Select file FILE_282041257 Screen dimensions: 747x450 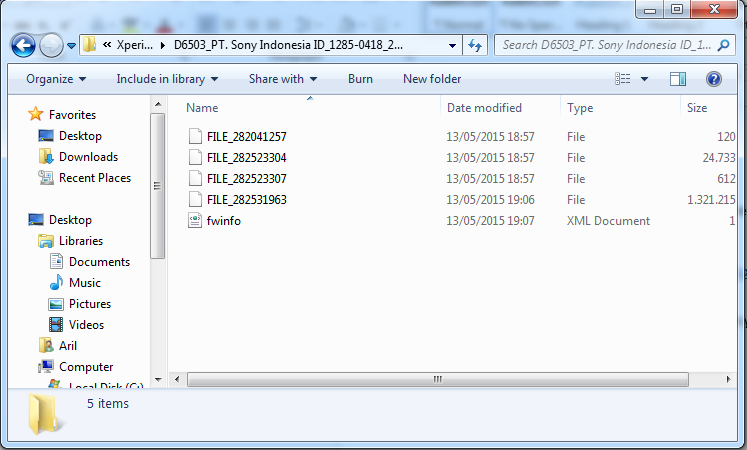246,137
